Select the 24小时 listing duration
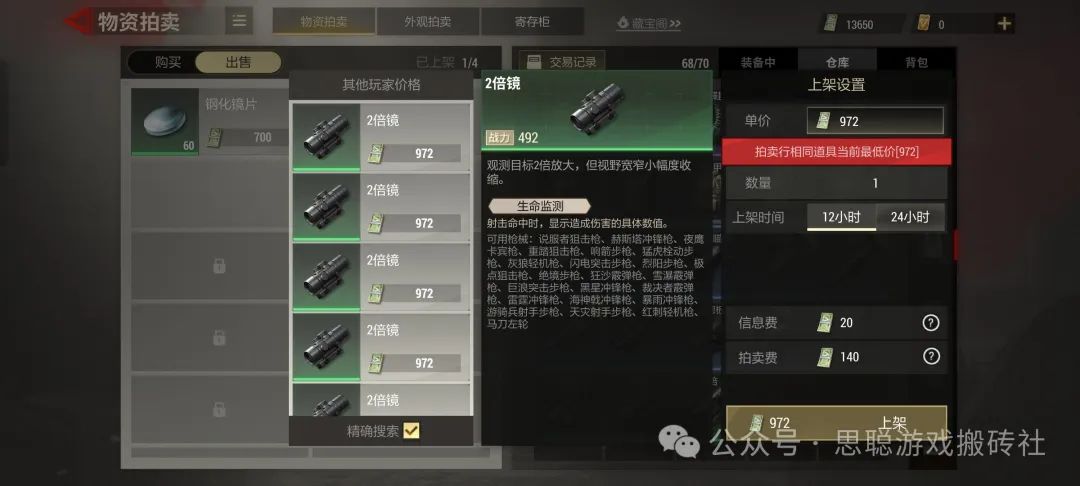Viewport: 1080px width, 486px height. (910, 218)
